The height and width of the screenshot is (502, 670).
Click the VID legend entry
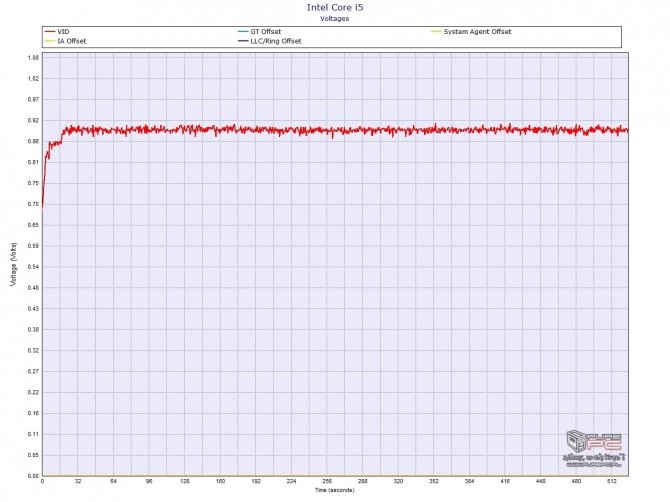pyautogui.click(x=57, y=32)
